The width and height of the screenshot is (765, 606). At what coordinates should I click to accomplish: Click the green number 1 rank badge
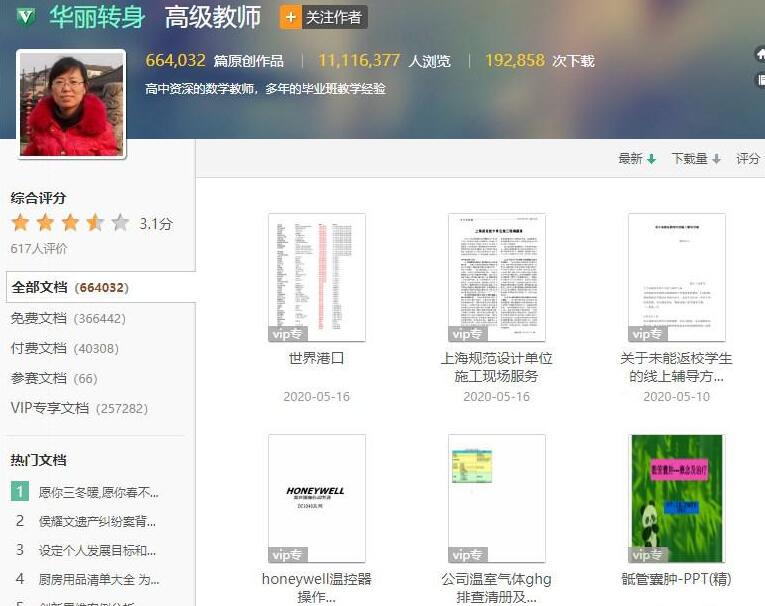pyautogui.click(x=20, y=492)
